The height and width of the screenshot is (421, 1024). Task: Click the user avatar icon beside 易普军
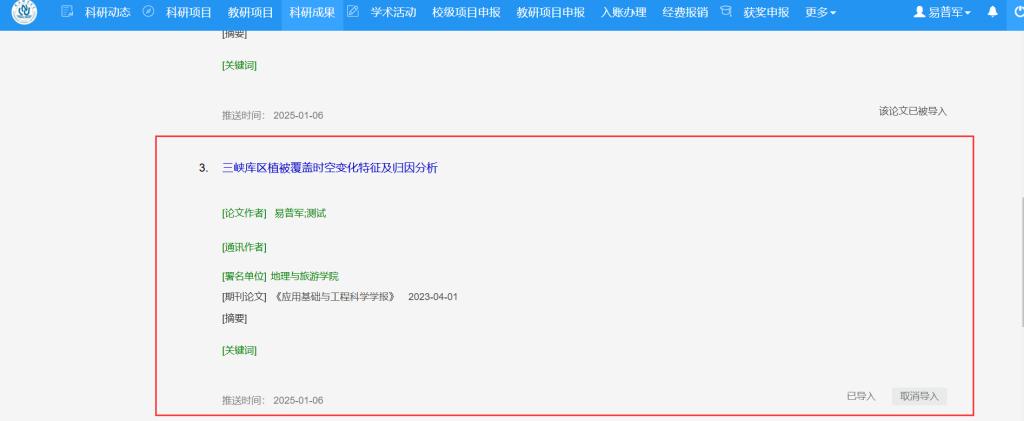(x=920, y=12)
